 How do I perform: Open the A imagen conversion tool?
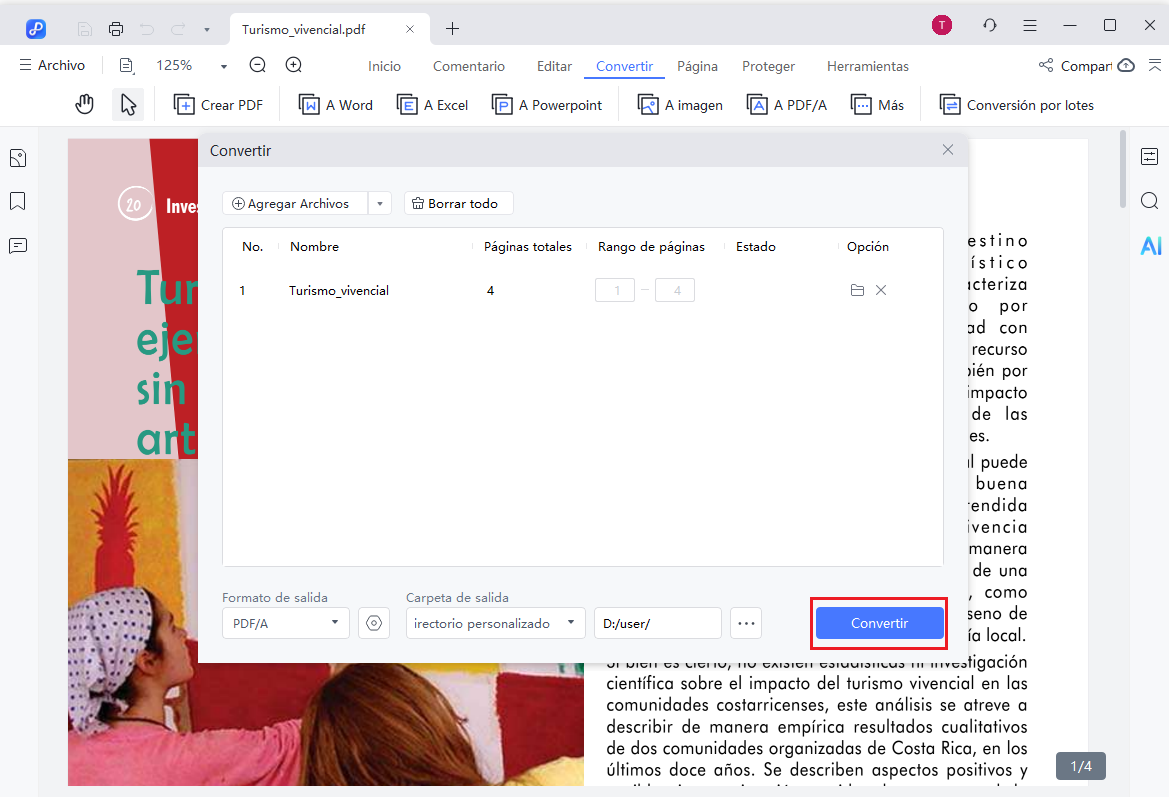680,104
